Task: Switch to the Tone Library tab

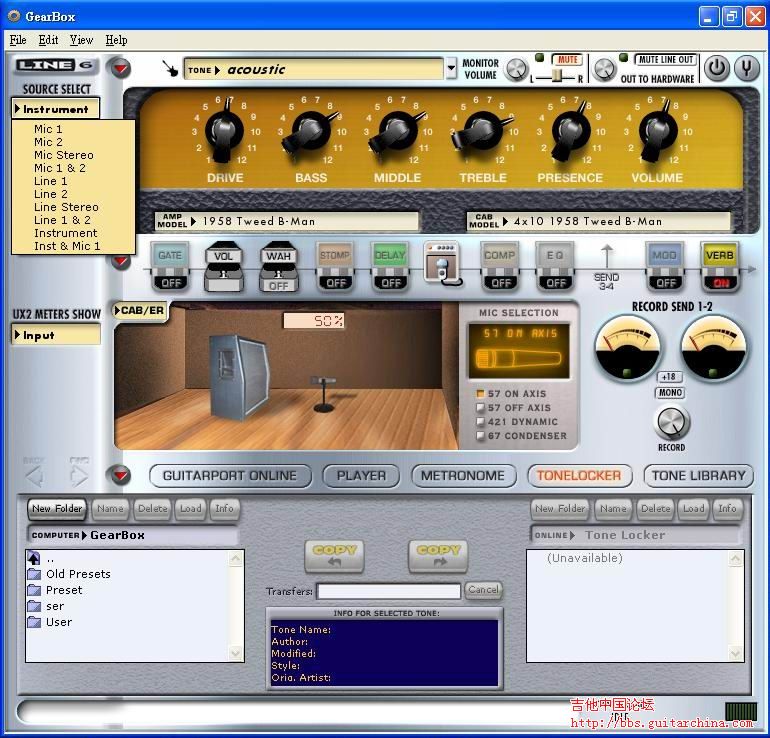Action: pos(699,476)
